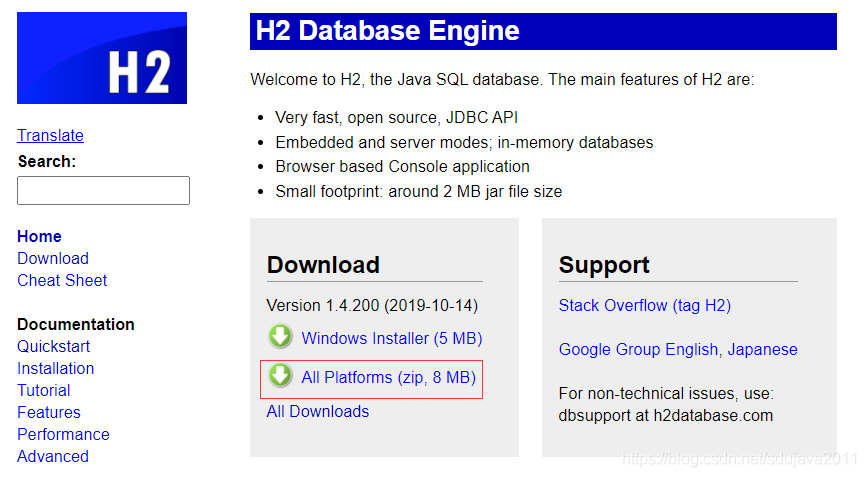The width and height of the screenshot is (866, 477).
Task: Click 'Embedded and server modes' bullet text
Action: point(464,142)
